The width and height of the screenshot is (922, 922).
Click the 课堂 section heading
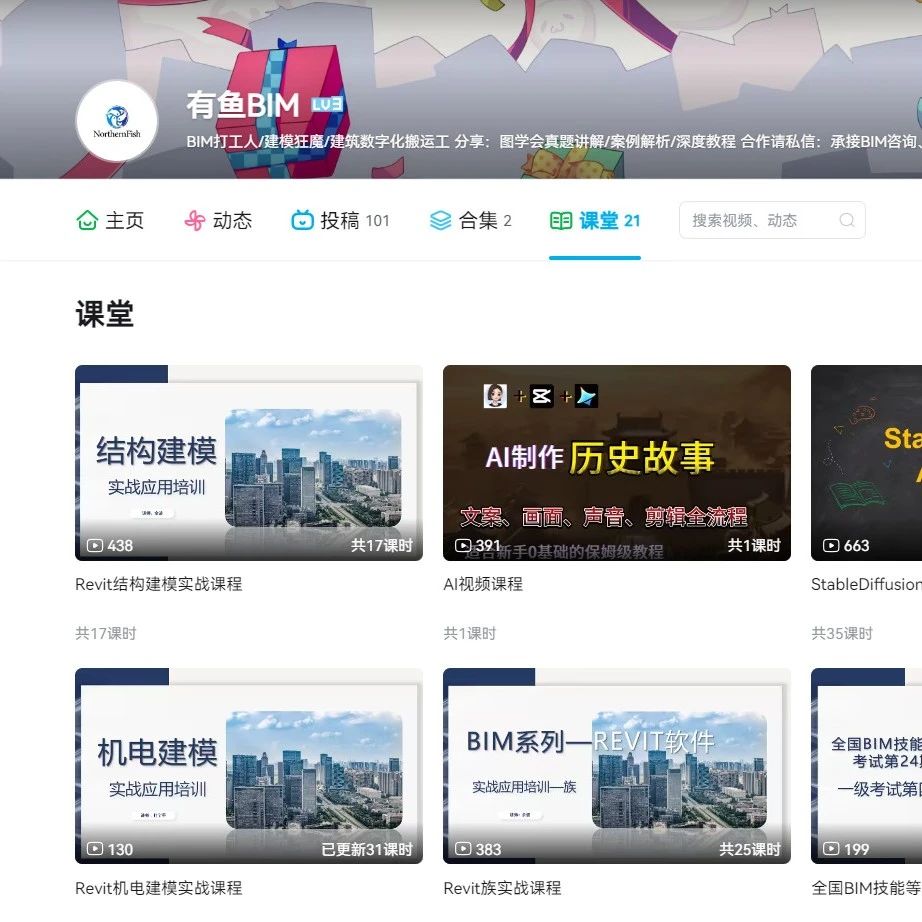(x=105, y=313)
